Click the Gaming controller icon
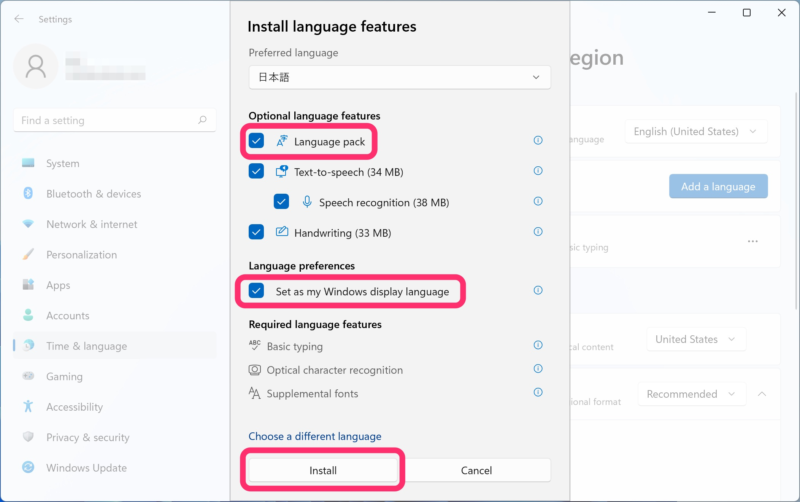800x502 pixels. 28,376
